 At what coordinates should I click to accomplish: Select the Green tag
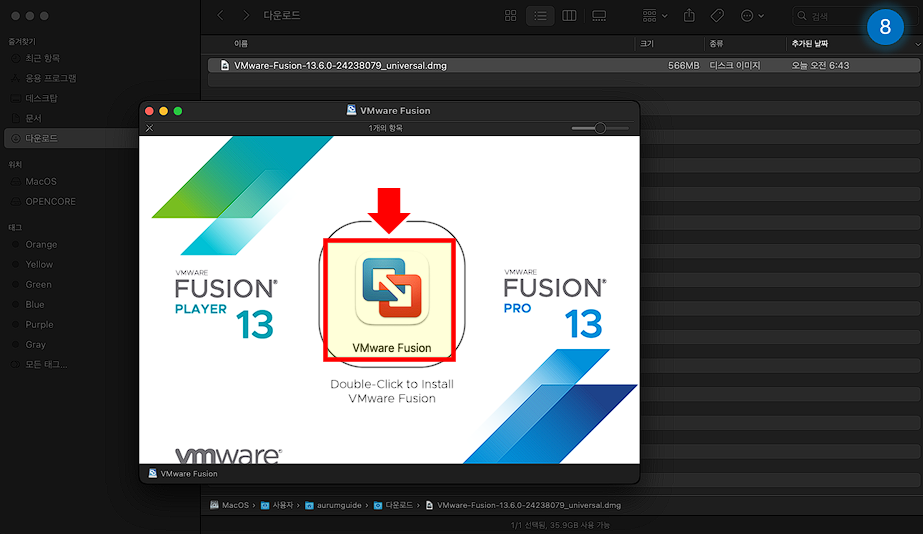coord(38,284)
